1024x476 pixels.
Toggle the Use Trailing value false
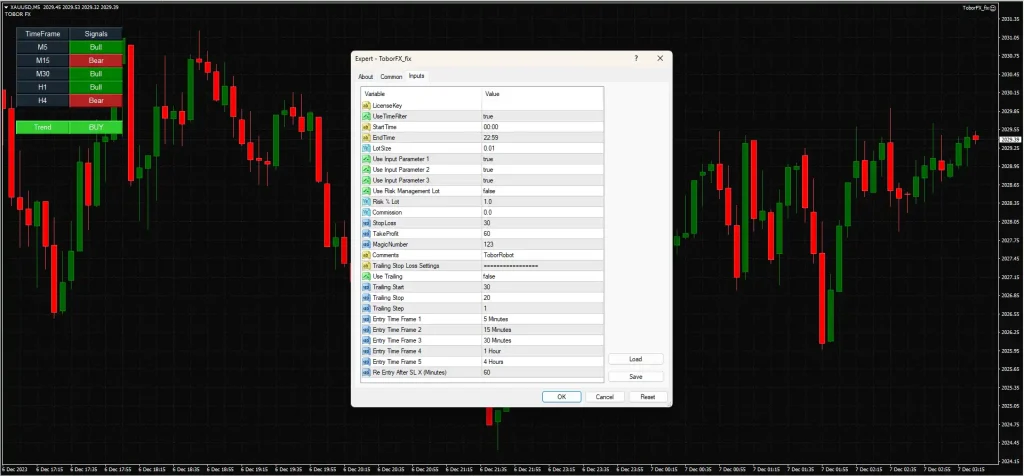[x=542, y=276]
